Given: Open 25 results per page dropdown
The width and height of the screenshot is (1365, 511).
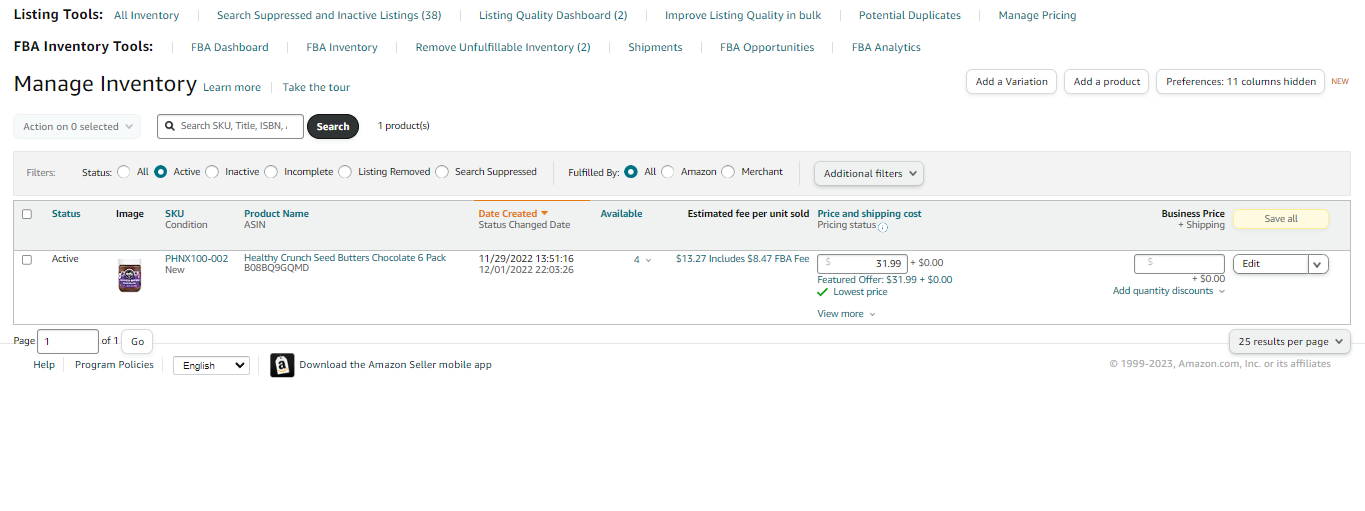Looking at the screenshot, I should [x=1290, y=342].
